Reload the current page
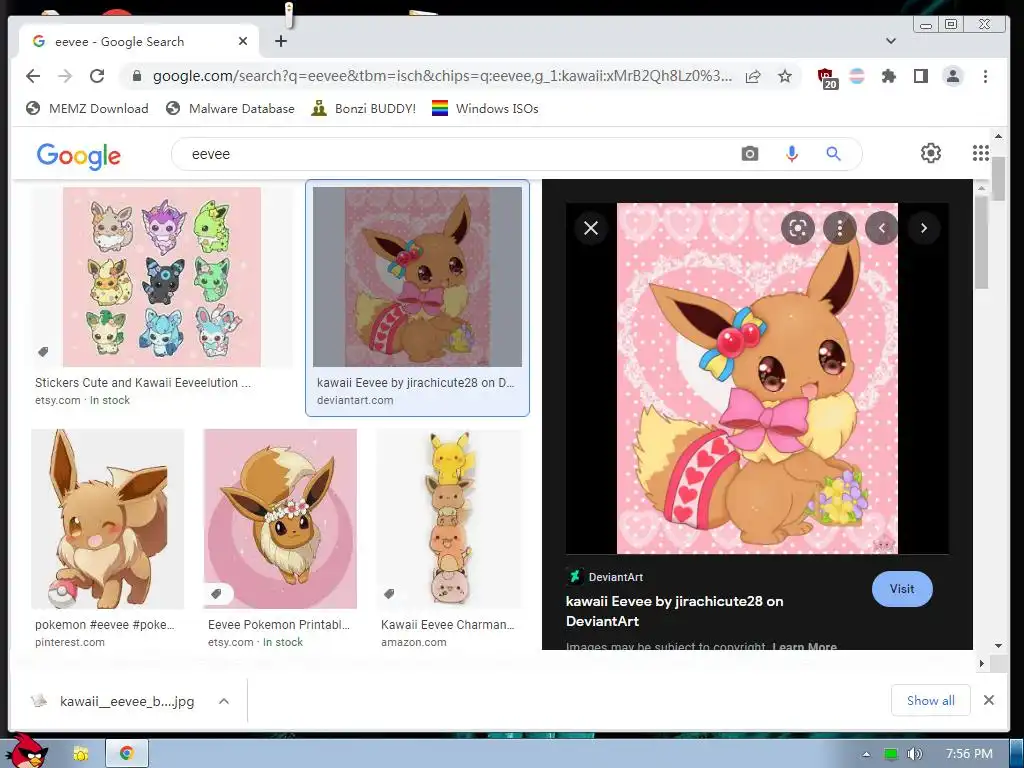The width and height of the screenshot is (1024, 768). 97,76
